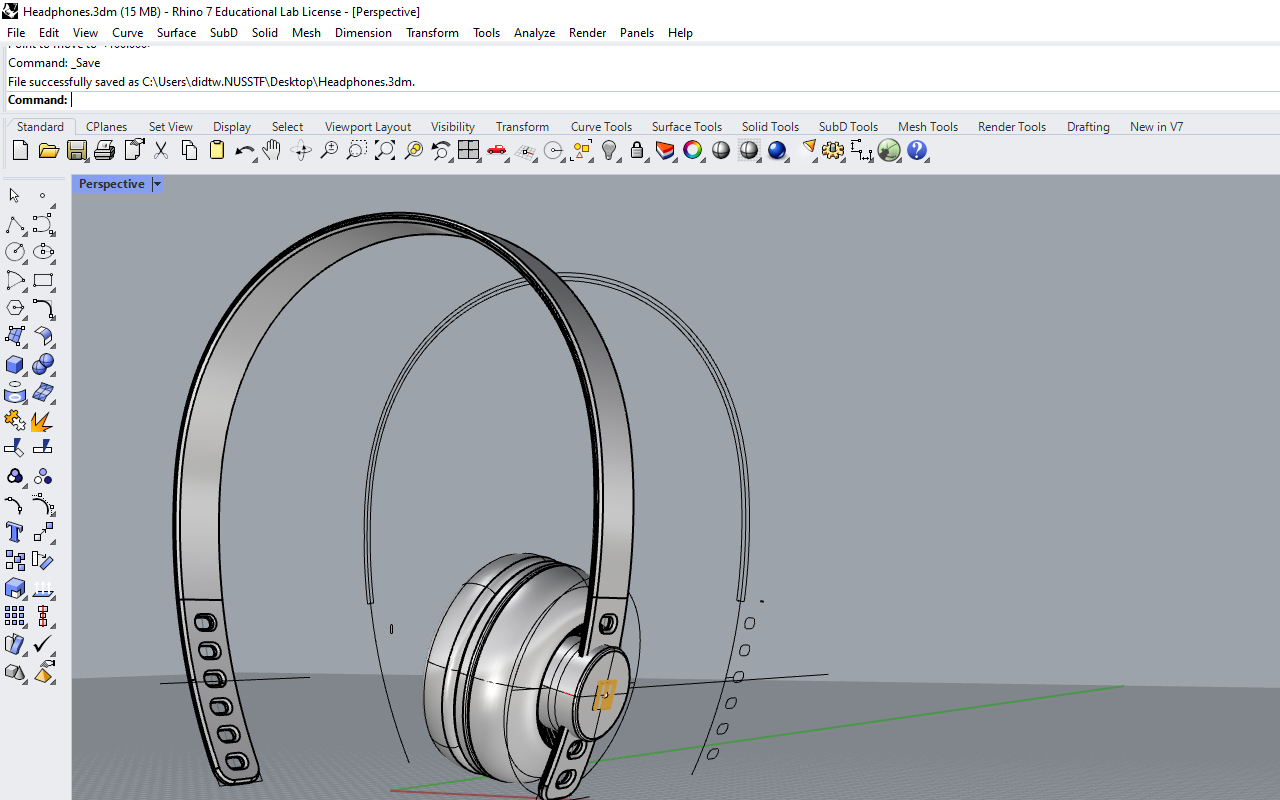Click the arrow pointer Select tool
Screen dimensions: 1280x800
(15, 196)
